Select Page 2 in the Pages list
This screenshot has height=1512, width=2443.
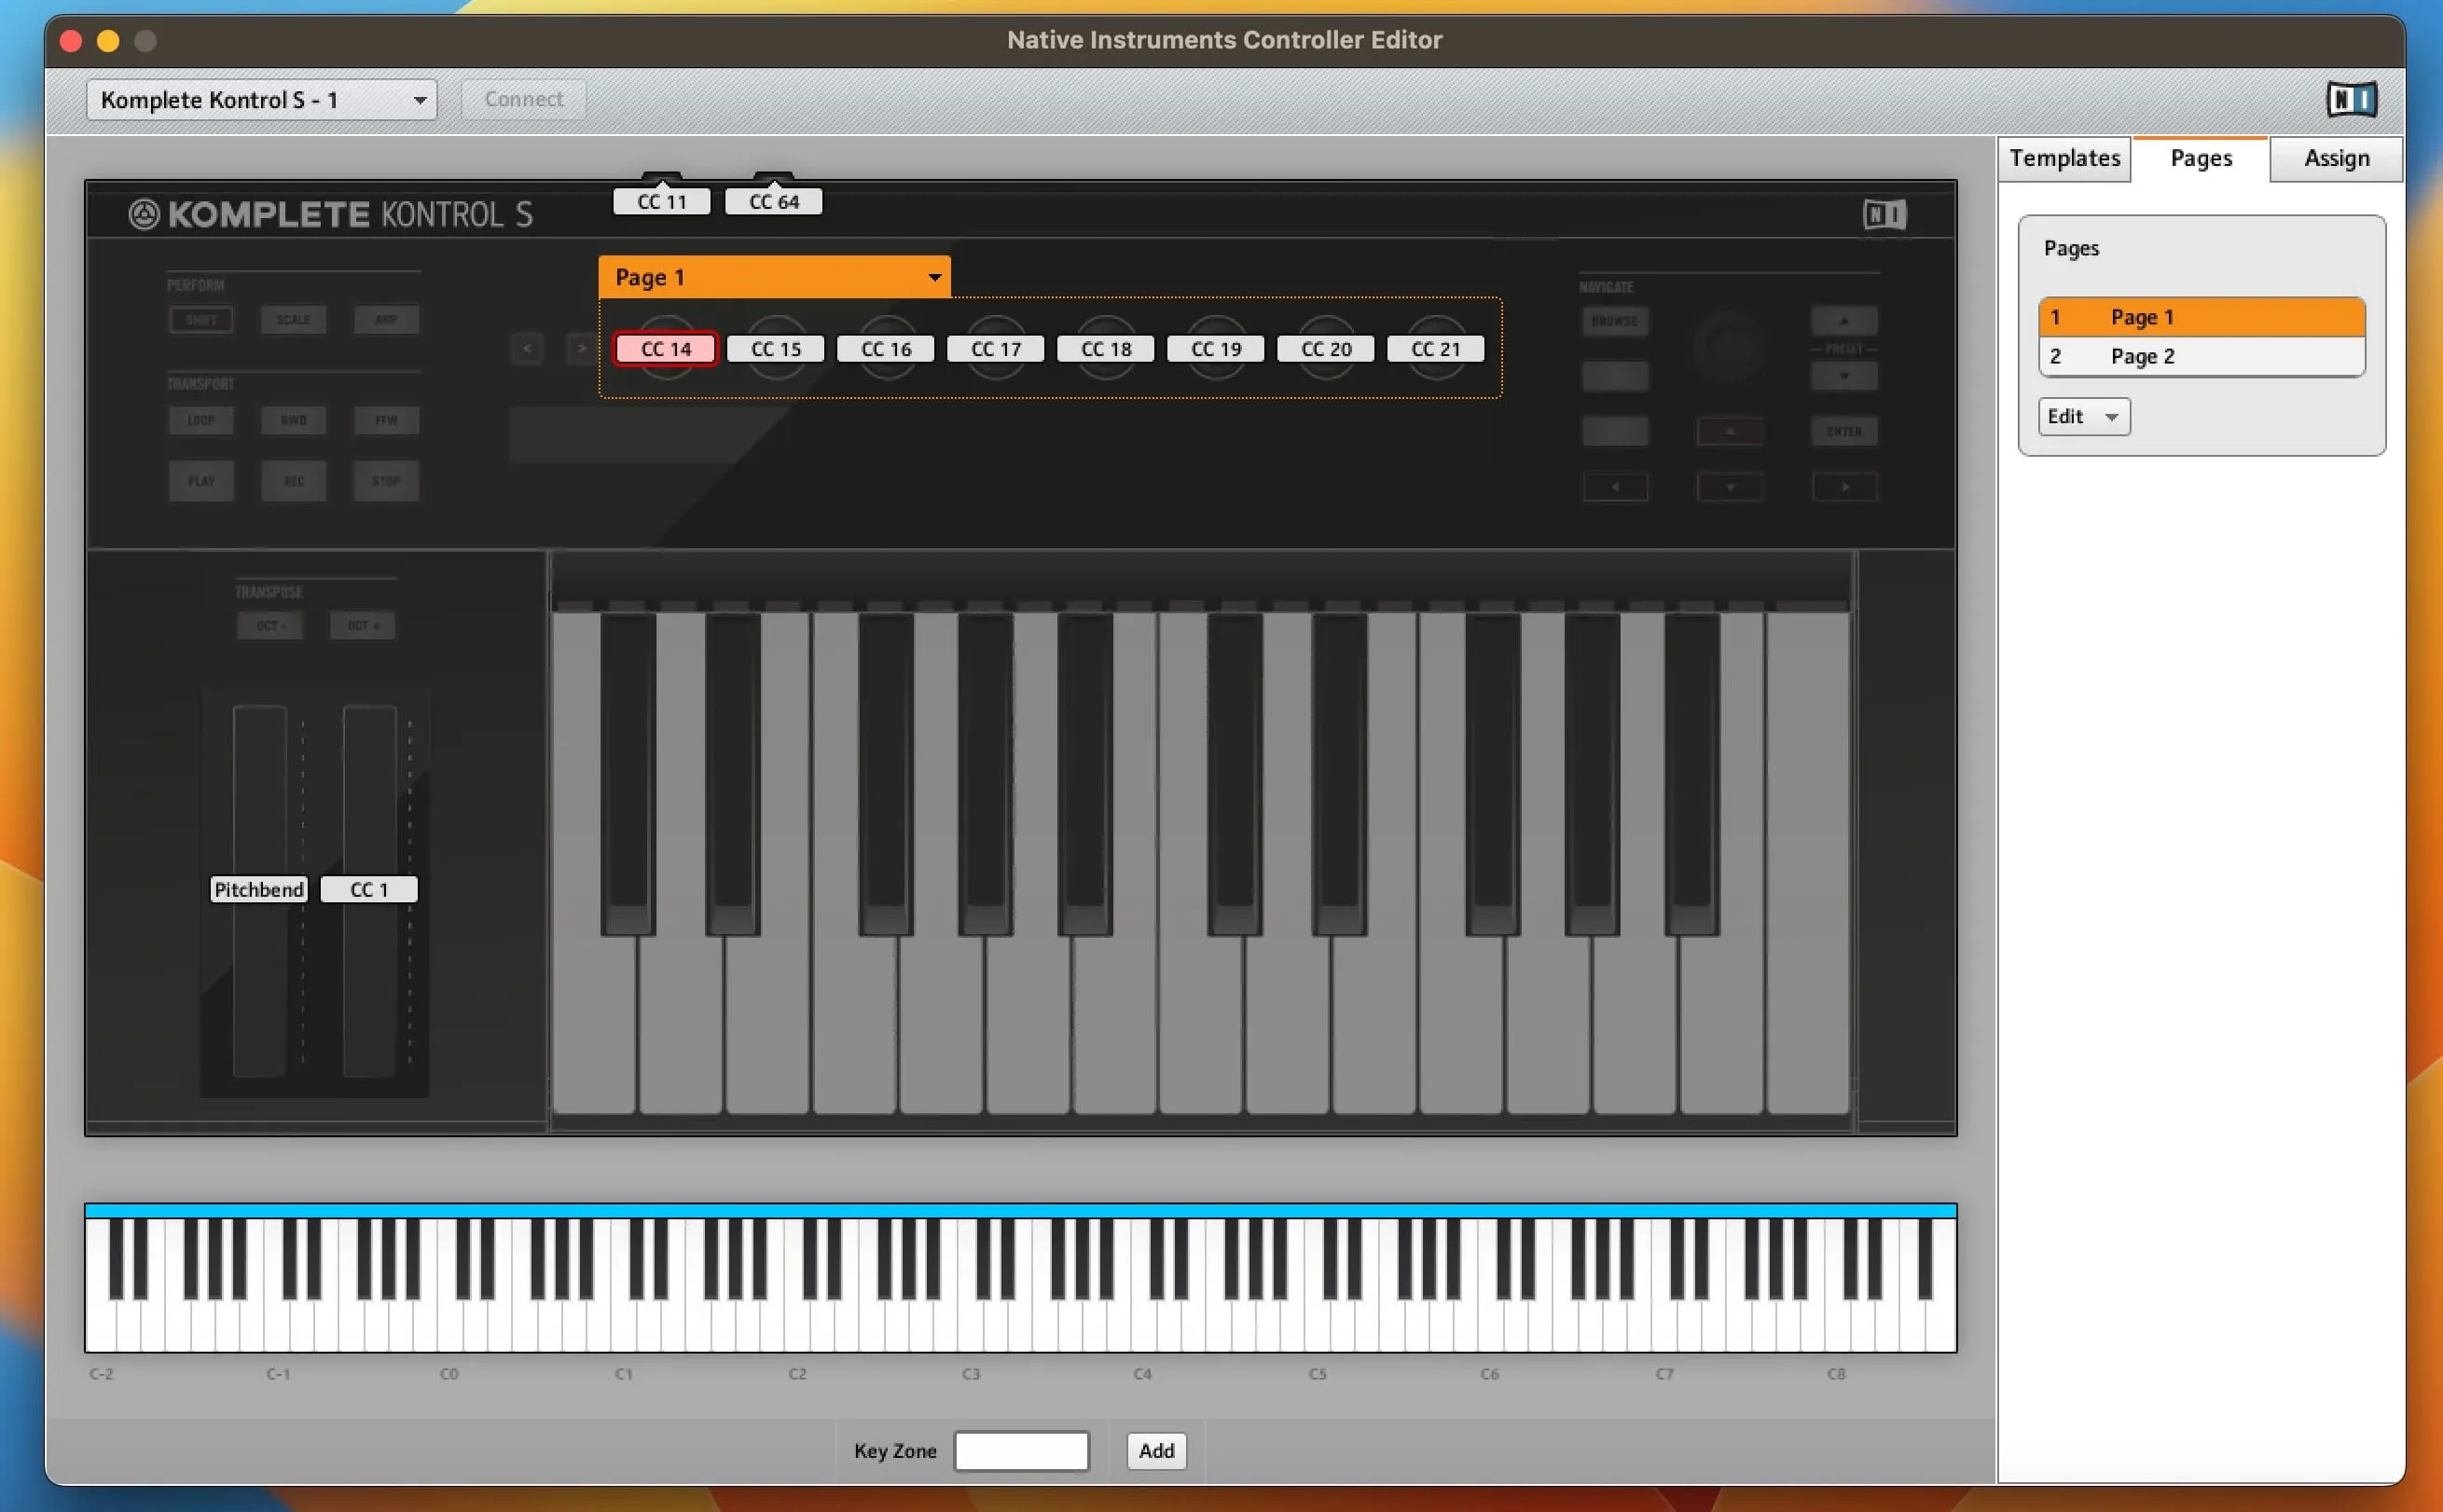click(x=2143, y=356)
